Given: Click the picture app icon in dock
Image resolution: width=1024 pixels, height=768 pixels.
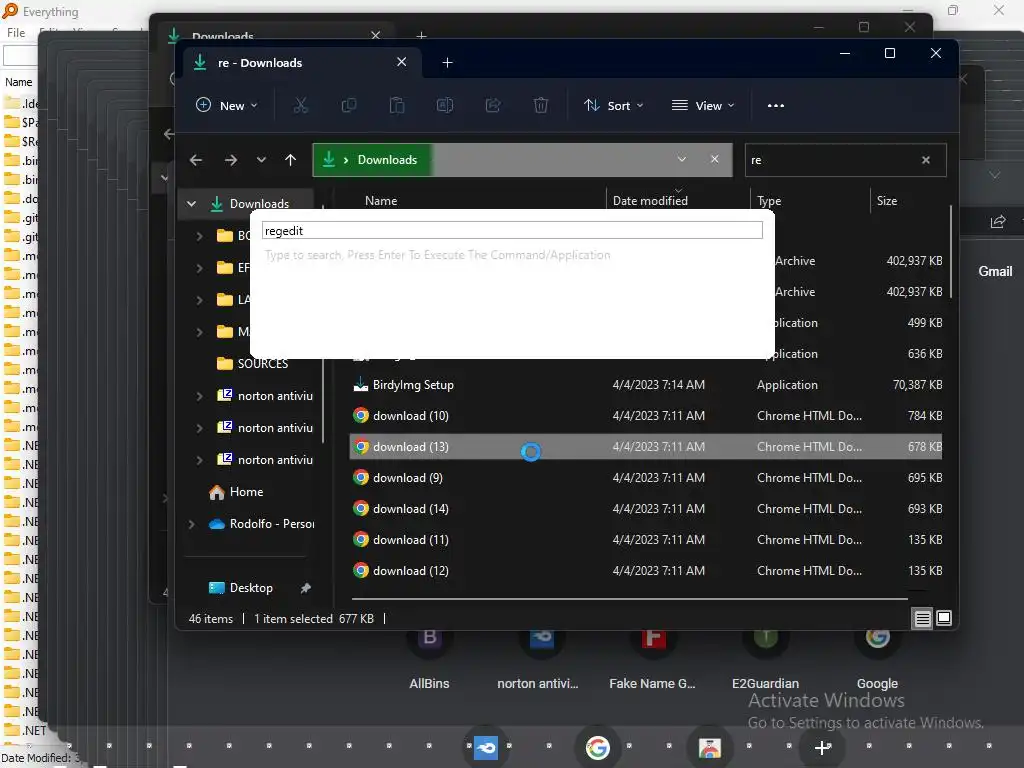Looking at the screenshot, I should pyautogui.click(x=710, y=747).
